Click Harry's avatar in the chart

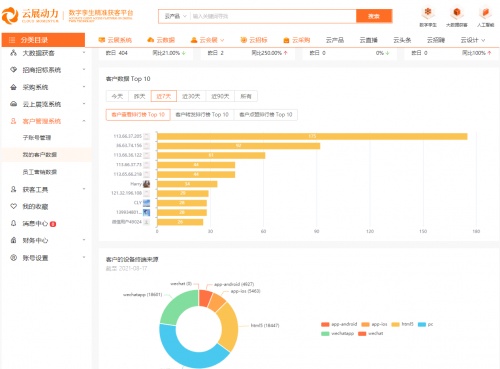(146, 184)
